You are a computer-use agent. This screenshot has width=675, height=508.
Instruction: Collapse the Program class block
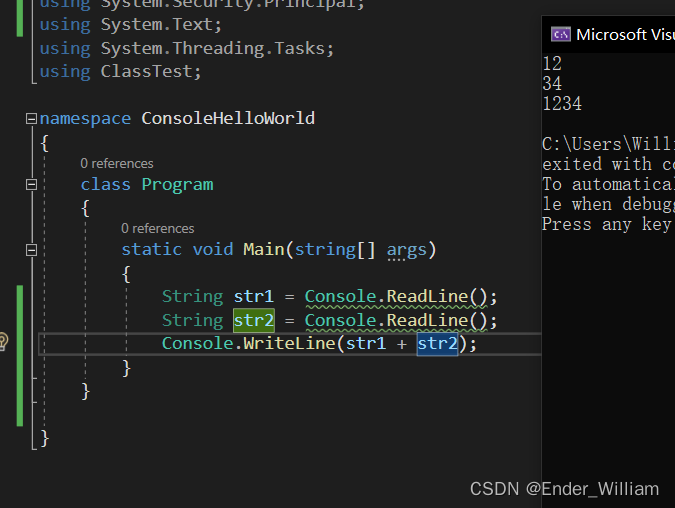point(31,184)
